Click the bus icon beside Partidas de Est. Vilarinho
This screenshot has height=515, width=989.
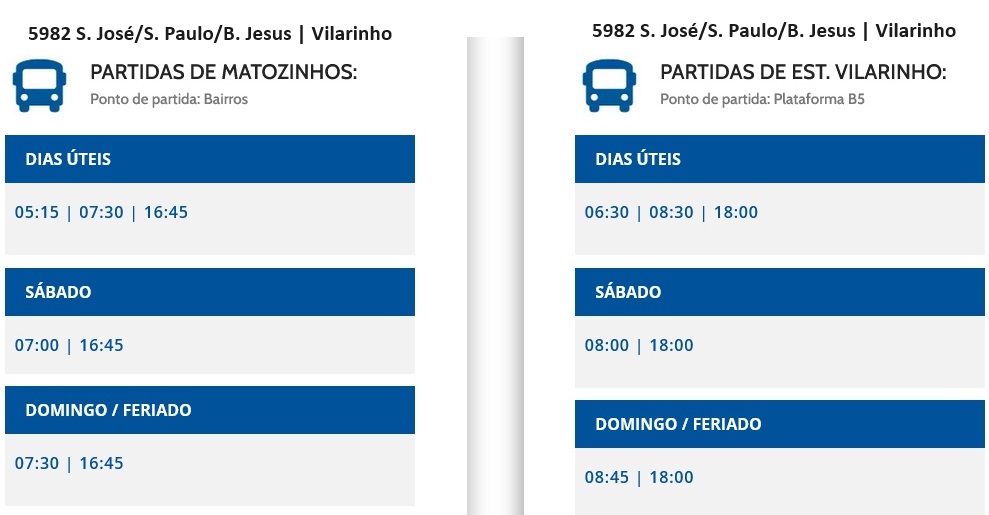tap(609, 86)
